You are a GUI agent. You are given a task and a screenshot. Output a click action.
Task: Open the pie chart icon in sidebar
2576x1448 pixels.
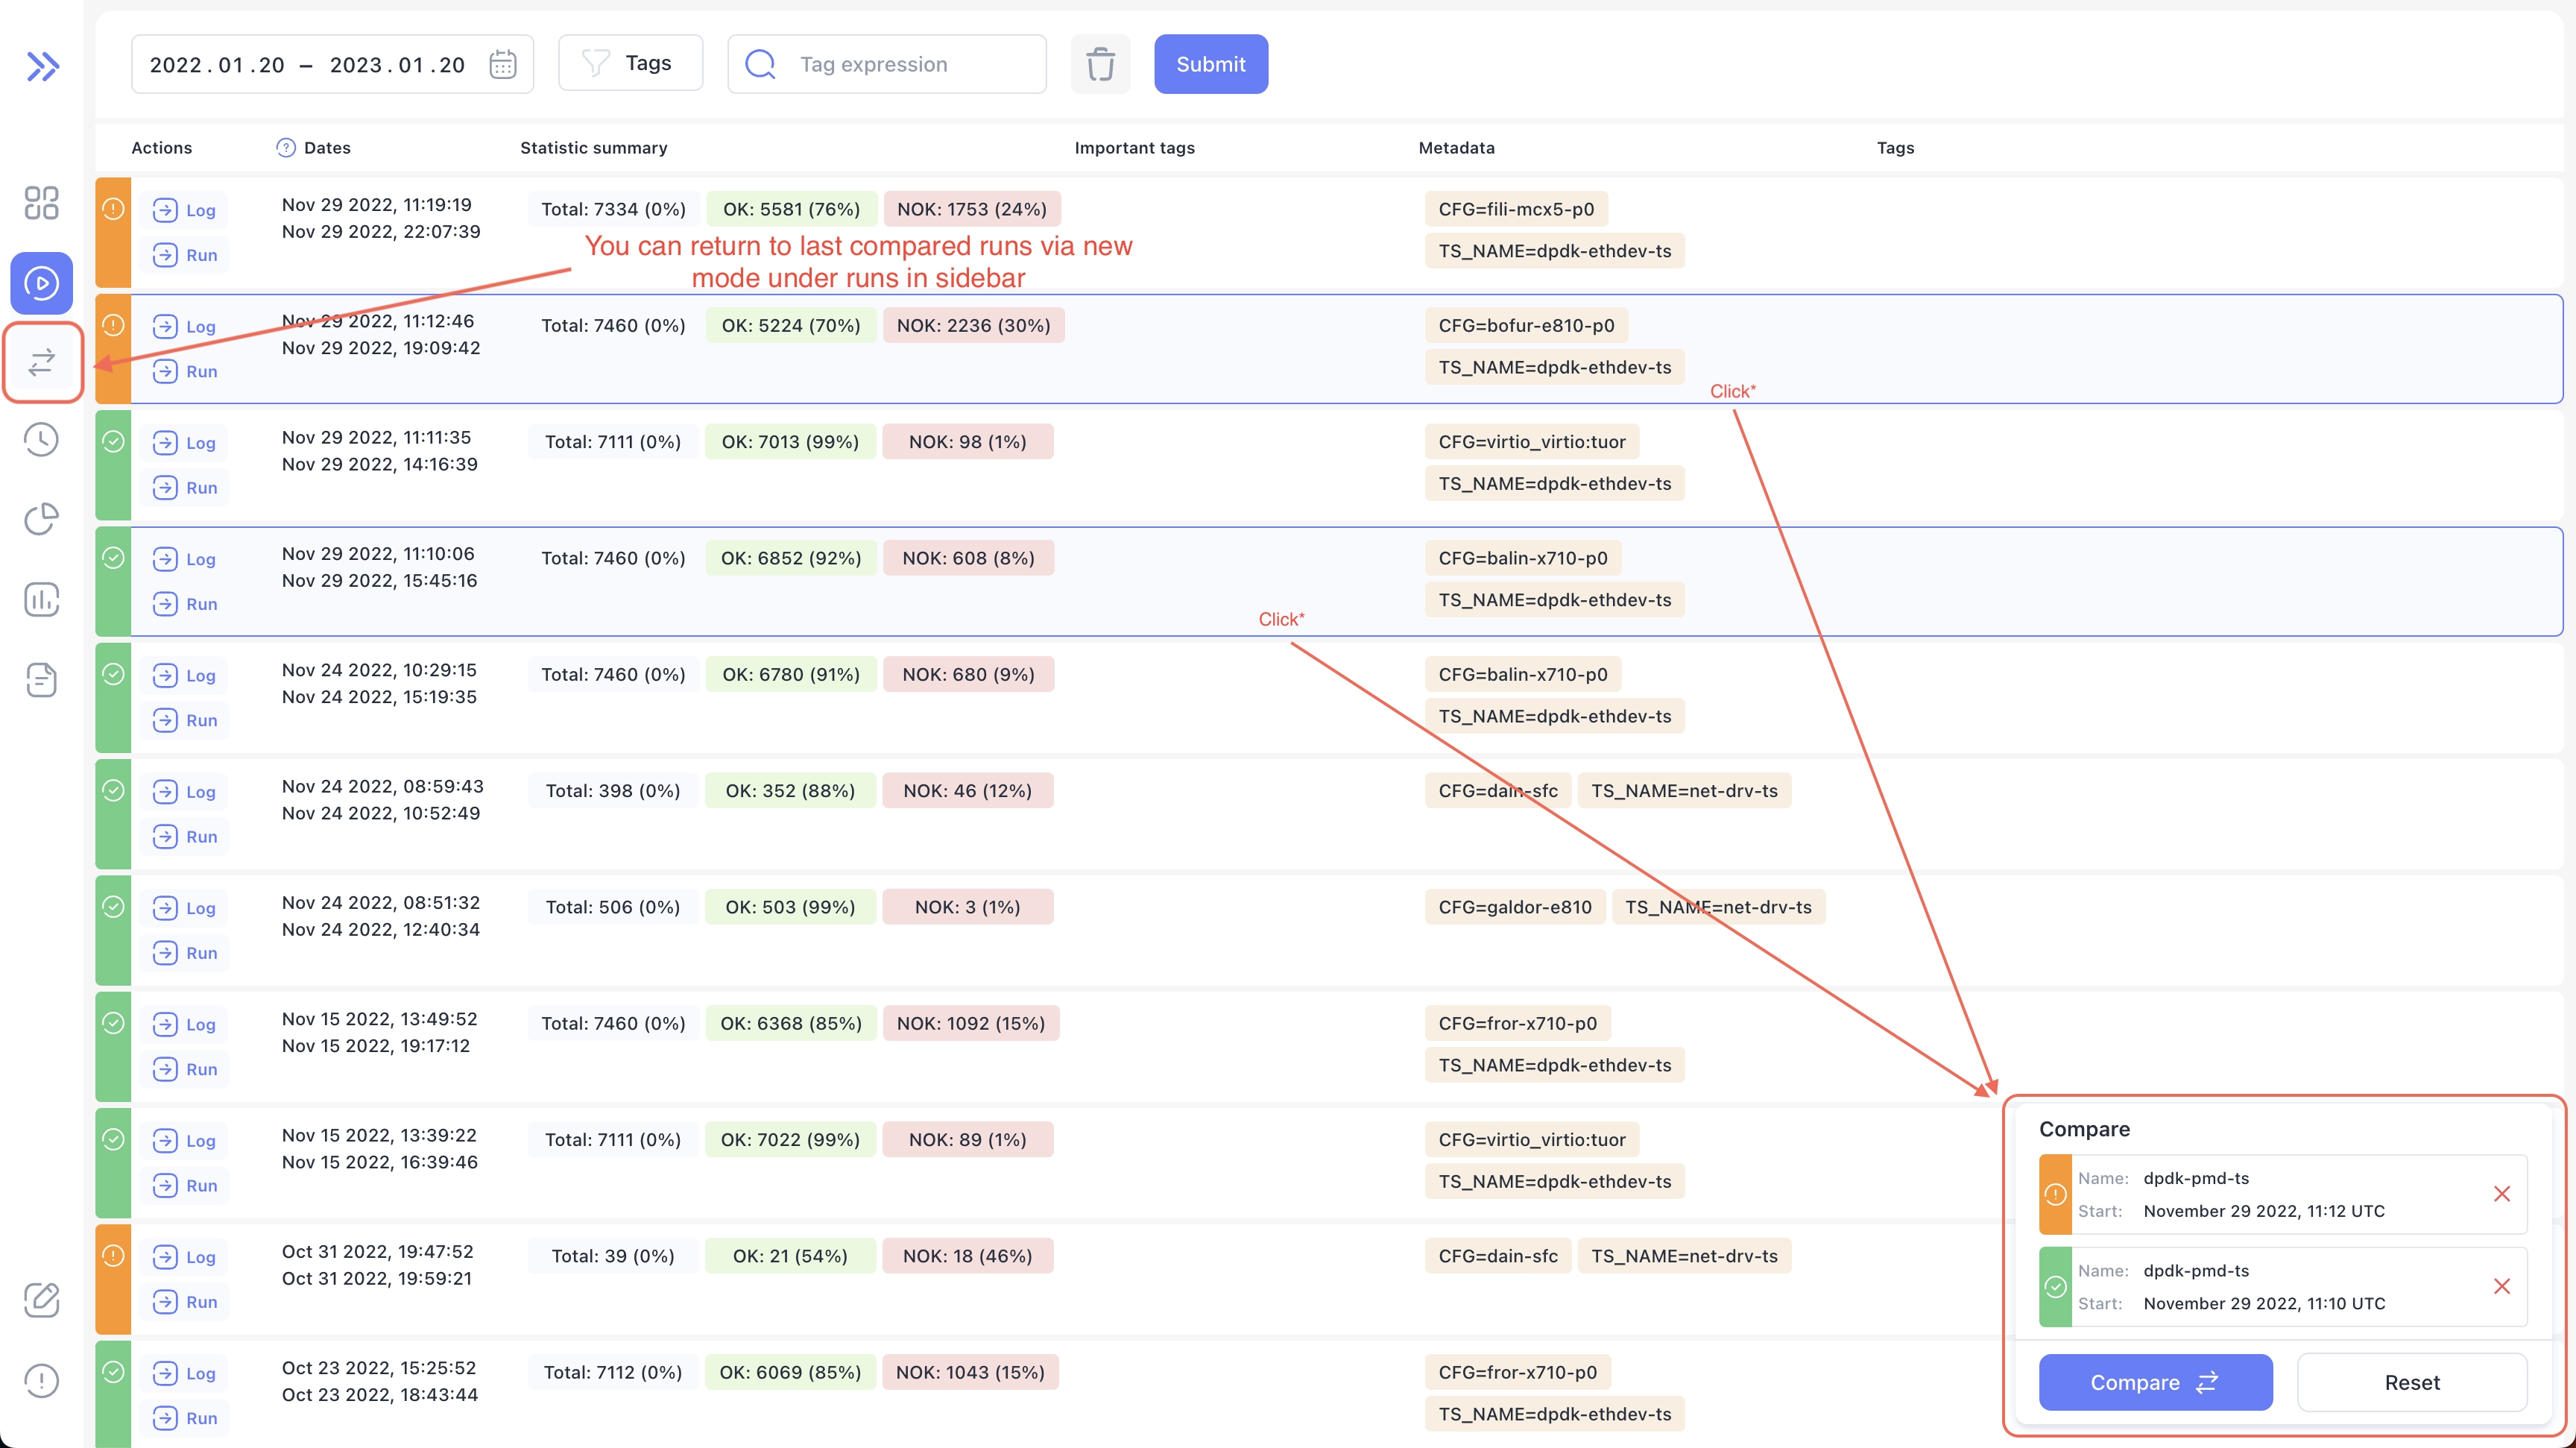[41, 519]
